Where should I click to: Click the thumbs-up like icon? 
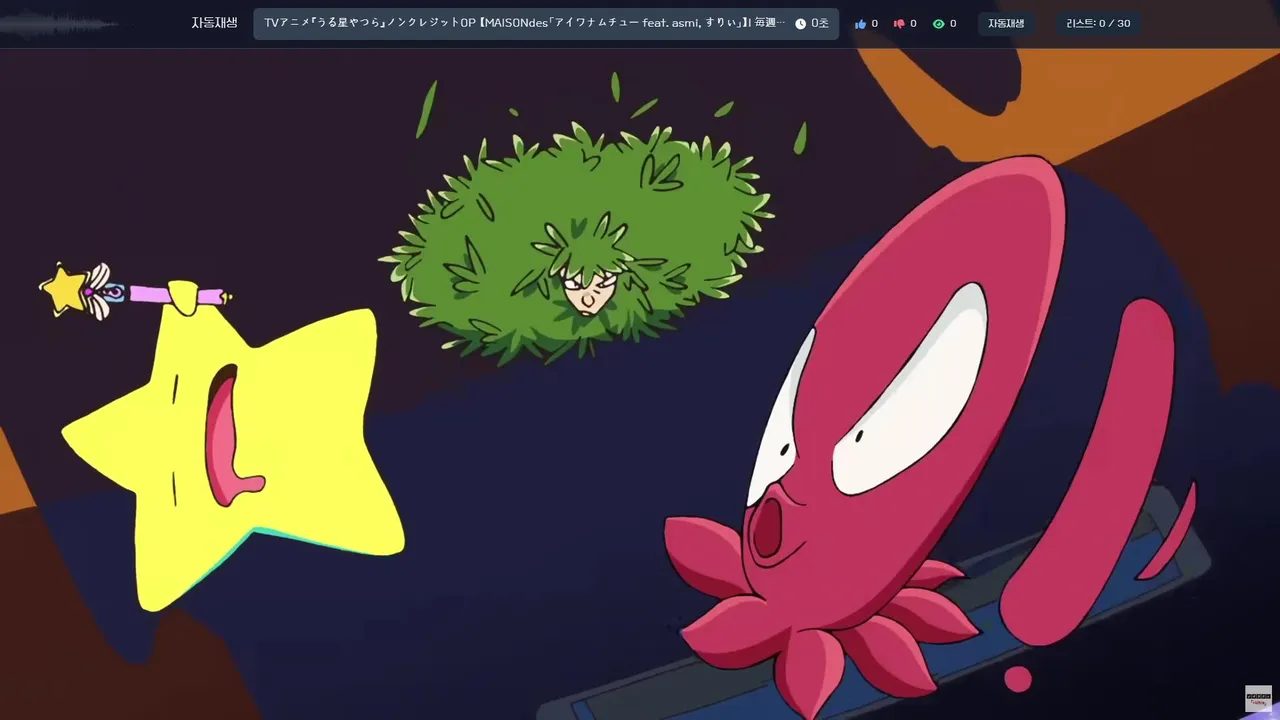point(860,23)
